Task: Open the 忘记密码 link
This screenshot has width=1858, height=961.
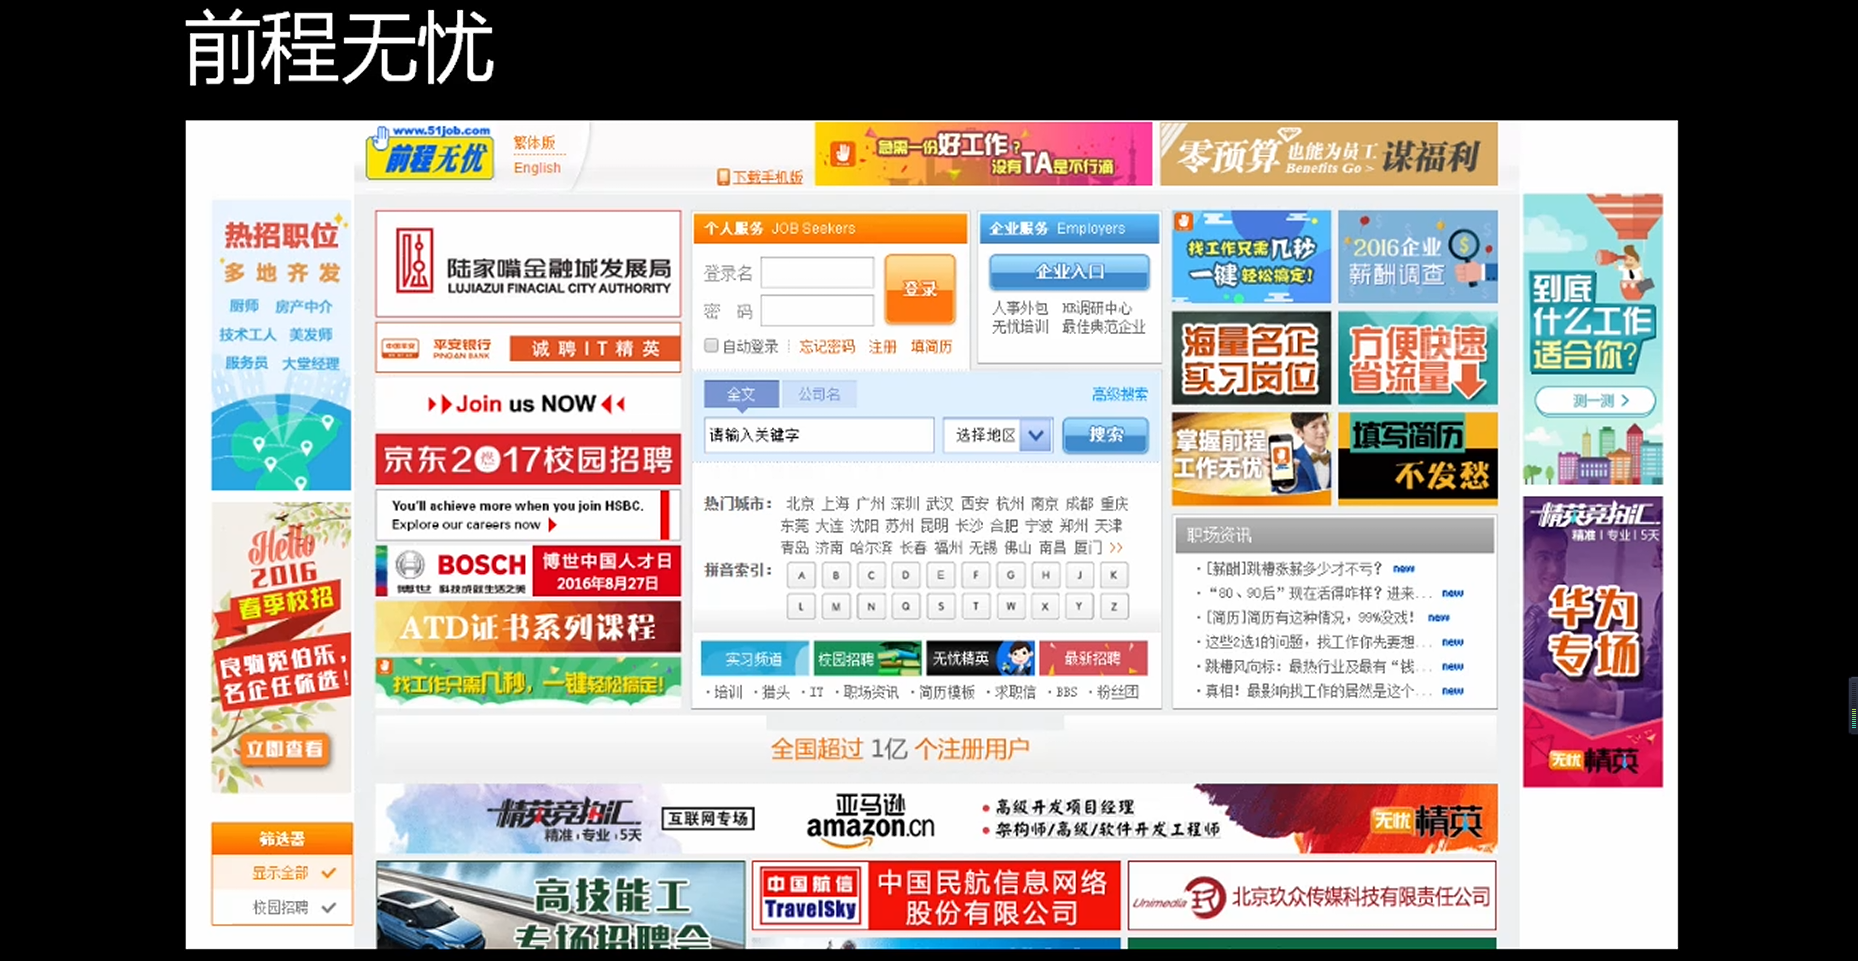Action: click(x=826, y=347)
